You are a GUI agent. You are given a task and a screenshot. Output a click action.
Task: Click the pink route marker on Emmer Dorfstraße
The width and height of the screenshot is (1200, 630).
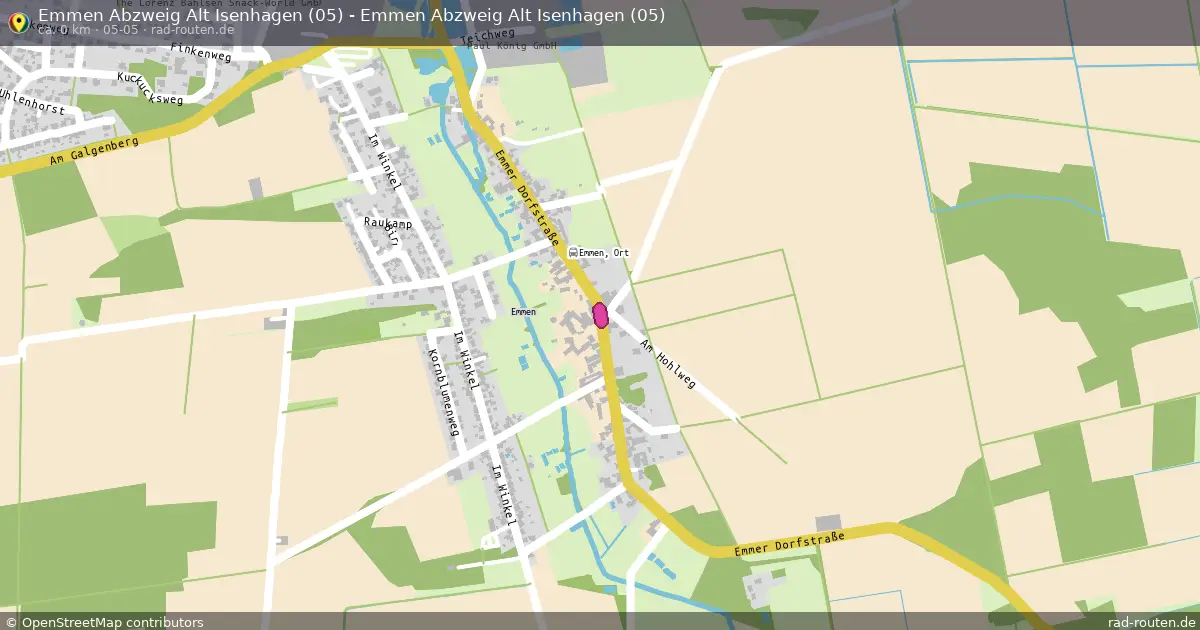pos(601,315)
